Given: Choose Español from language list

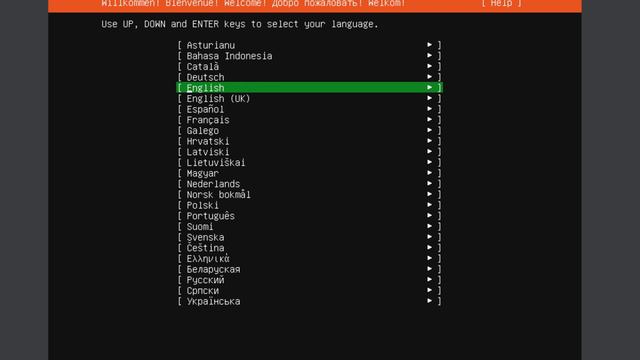Looking at the screenshot, I should (309, 109).
